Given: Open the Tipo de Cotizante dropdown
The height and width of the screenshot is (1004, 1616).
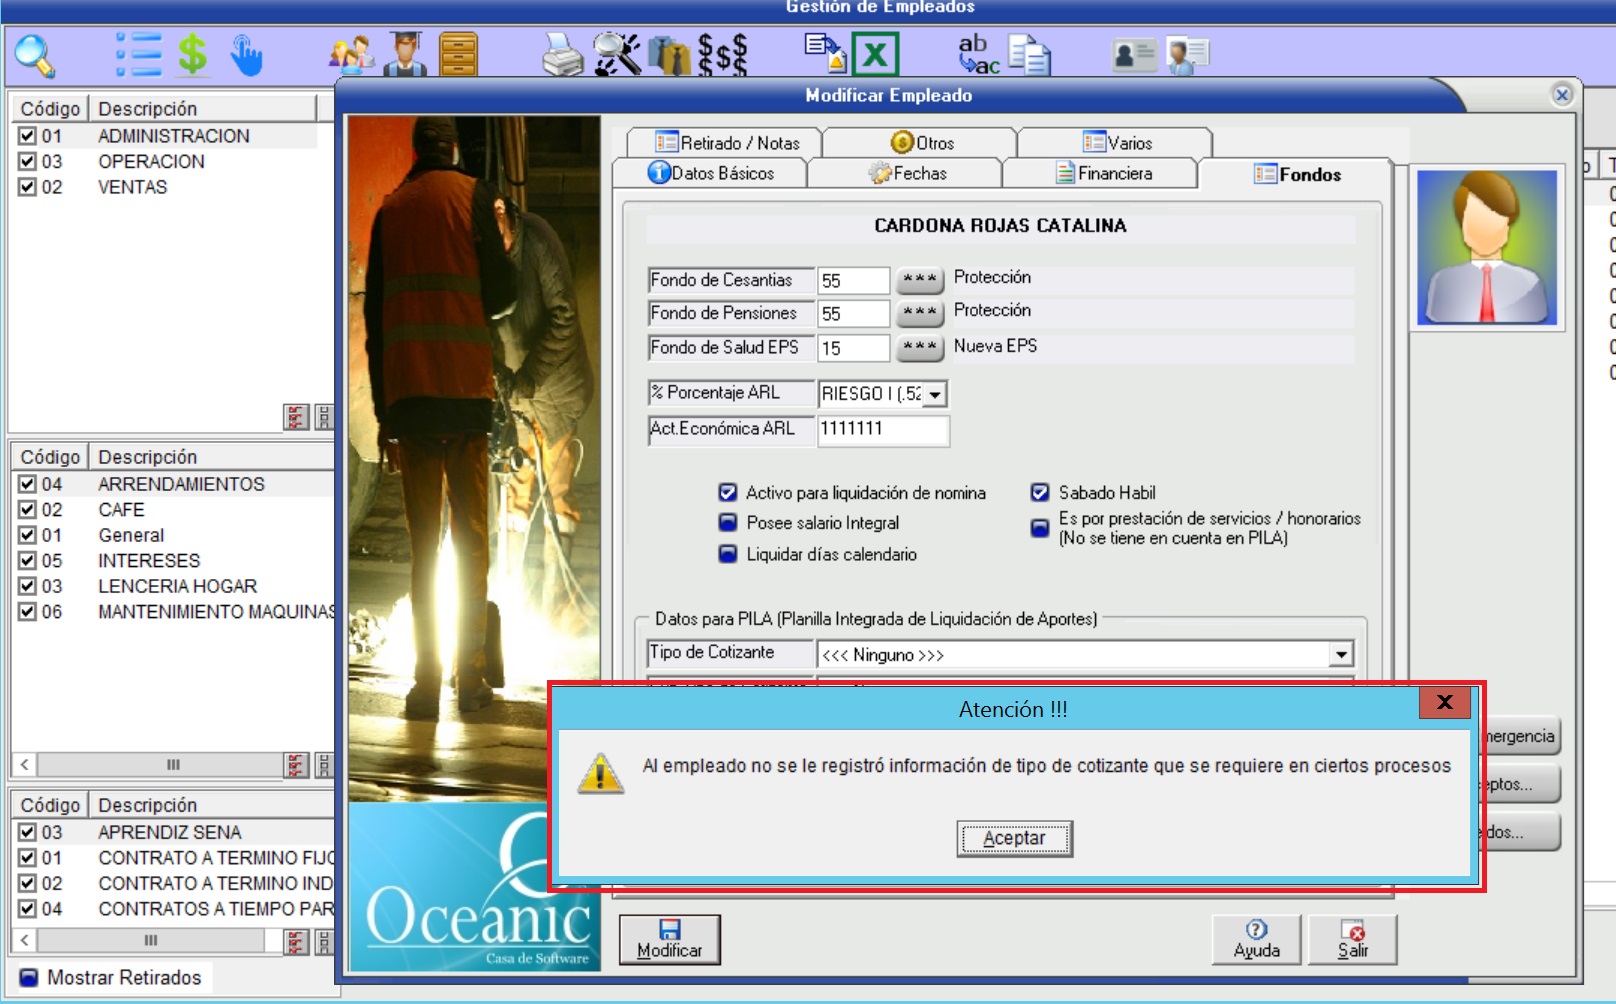Looking at the screenshot, I should [x=1340, y=655].
